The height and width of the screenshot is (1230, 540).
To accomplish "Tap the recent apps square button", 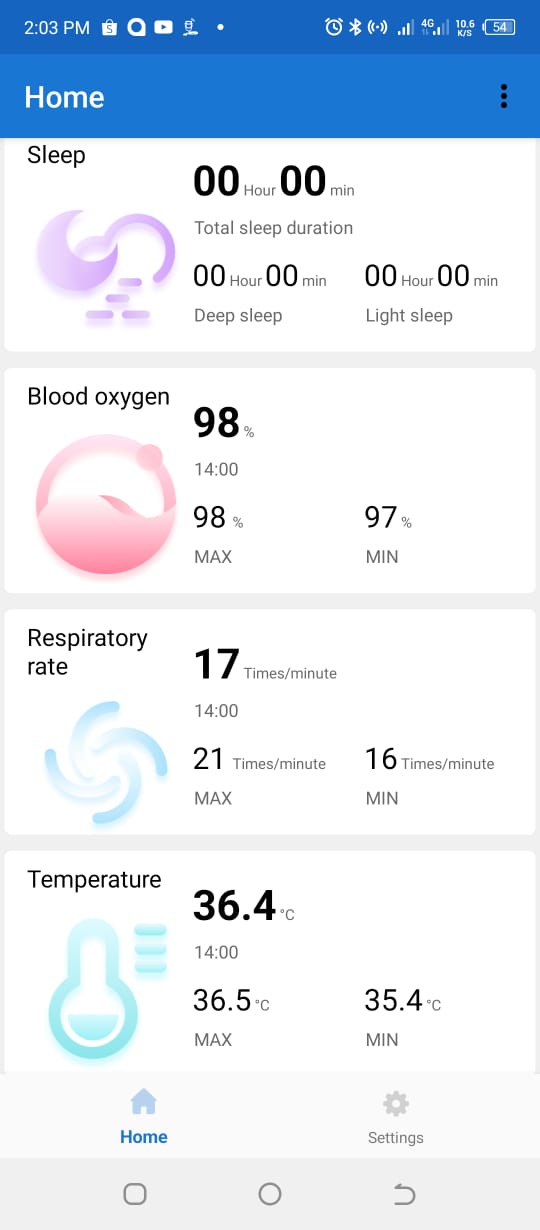I will click(x=135, y=1193).
